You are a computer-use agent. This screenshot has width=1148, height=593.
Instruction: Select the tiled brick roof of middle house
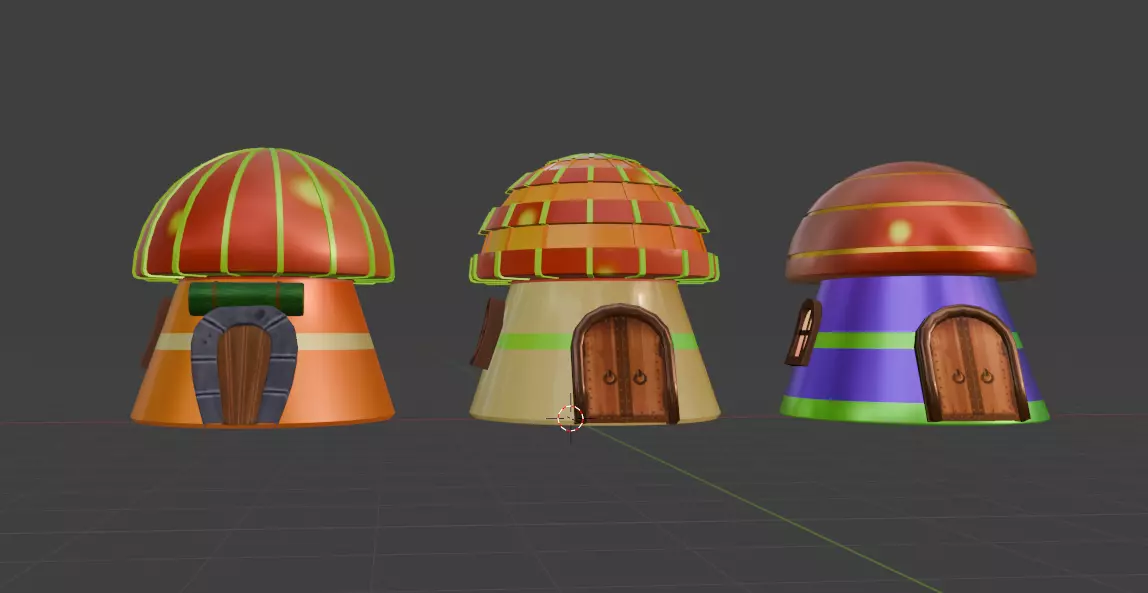pos(594,220)
